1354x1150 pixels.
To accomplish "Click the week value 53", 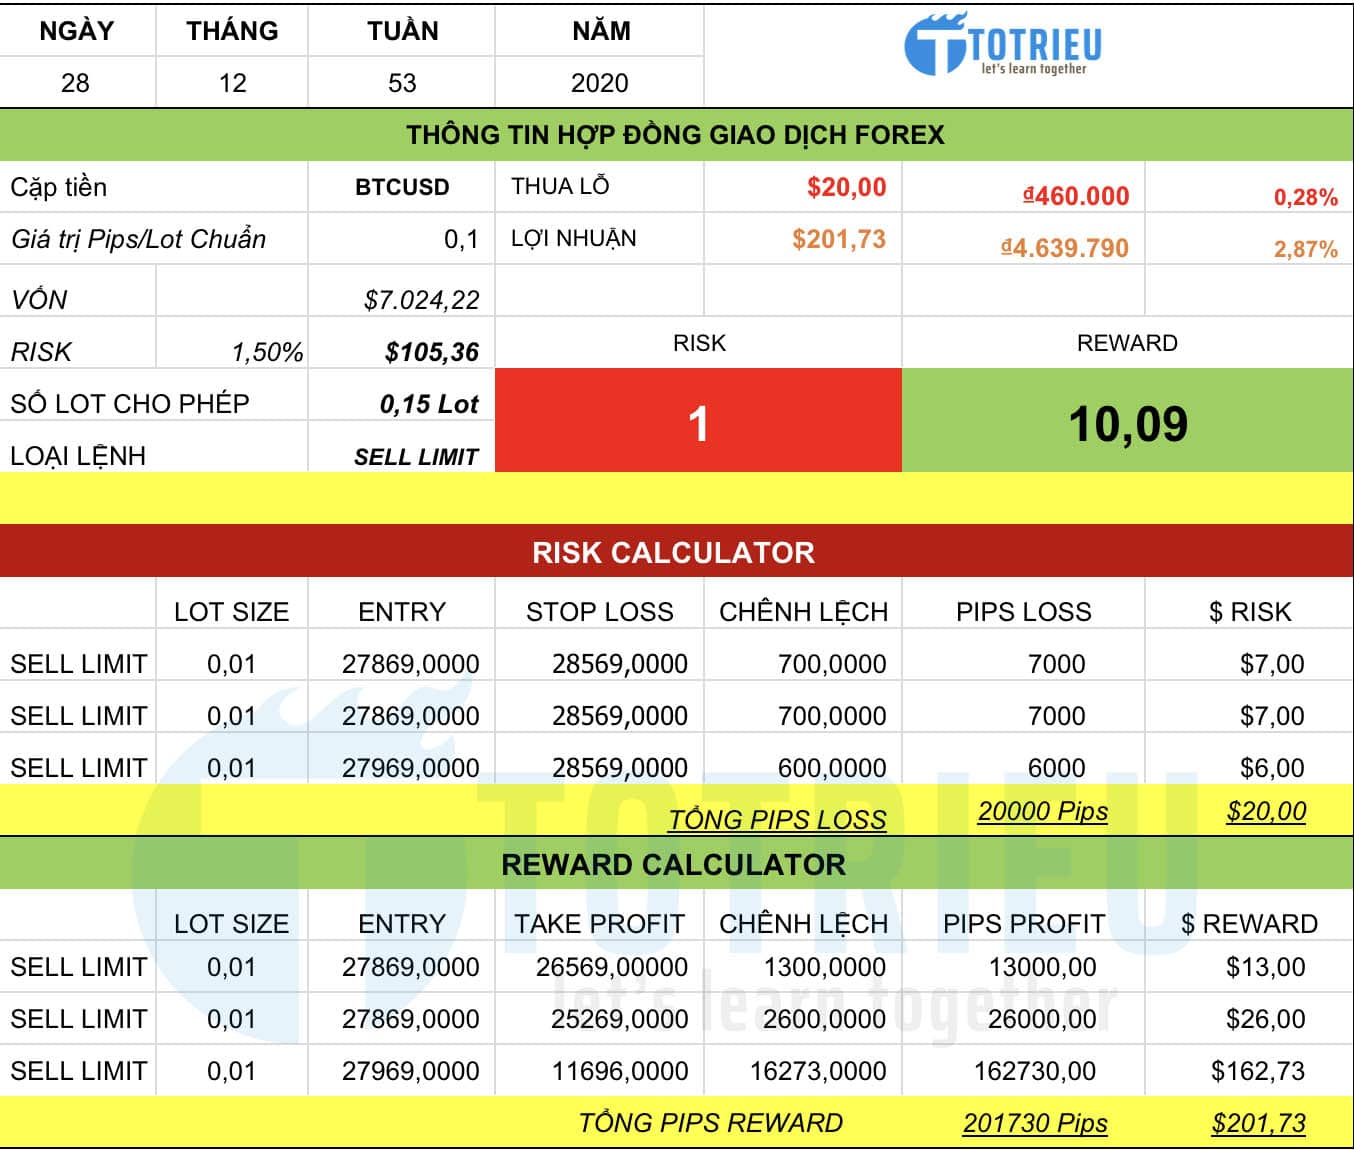I will coord(402,83).
